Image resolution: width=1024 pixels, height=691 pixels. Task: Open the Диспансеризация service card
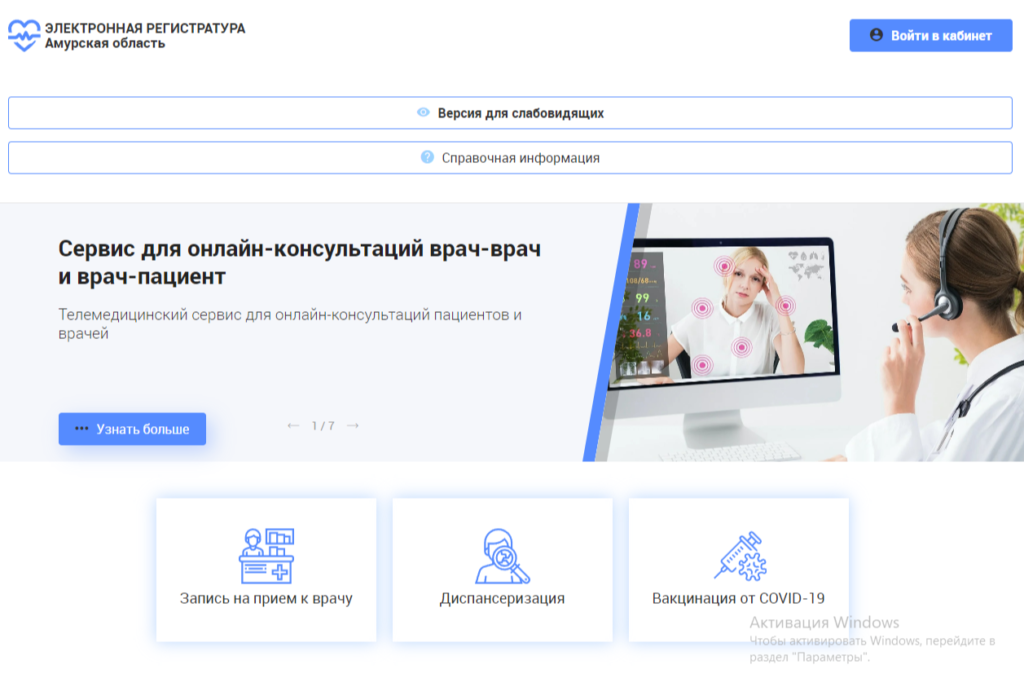point(502,569)
